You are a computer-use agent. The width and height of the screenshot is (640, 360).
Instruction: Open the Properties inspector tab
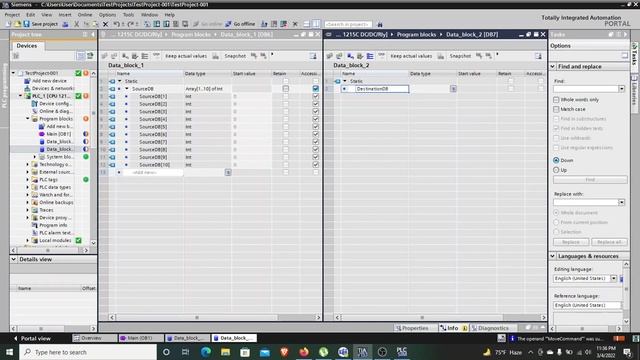412,328
